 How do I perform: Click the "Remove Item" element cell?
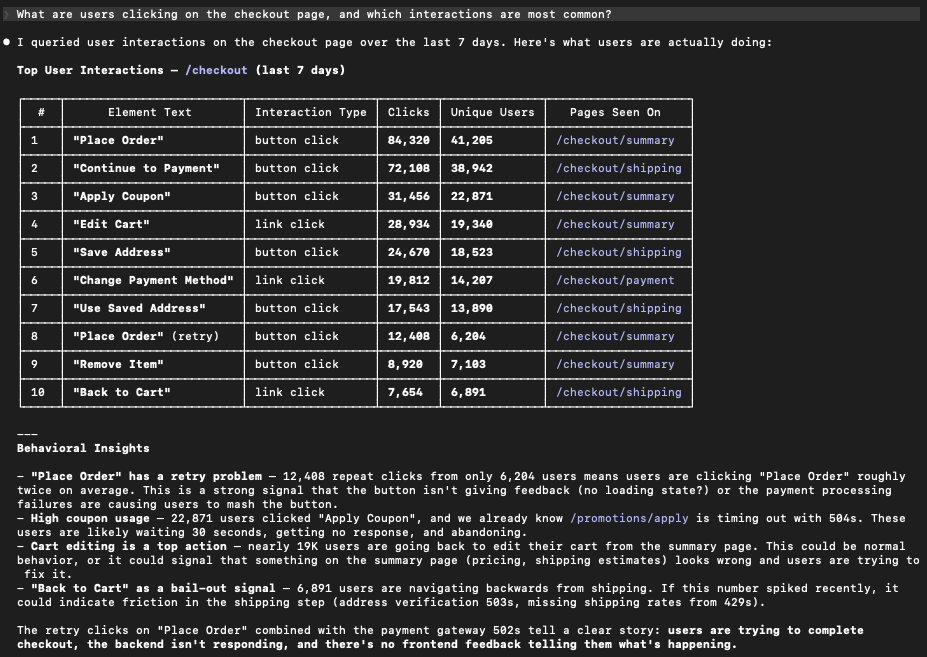tap(117, 364)
